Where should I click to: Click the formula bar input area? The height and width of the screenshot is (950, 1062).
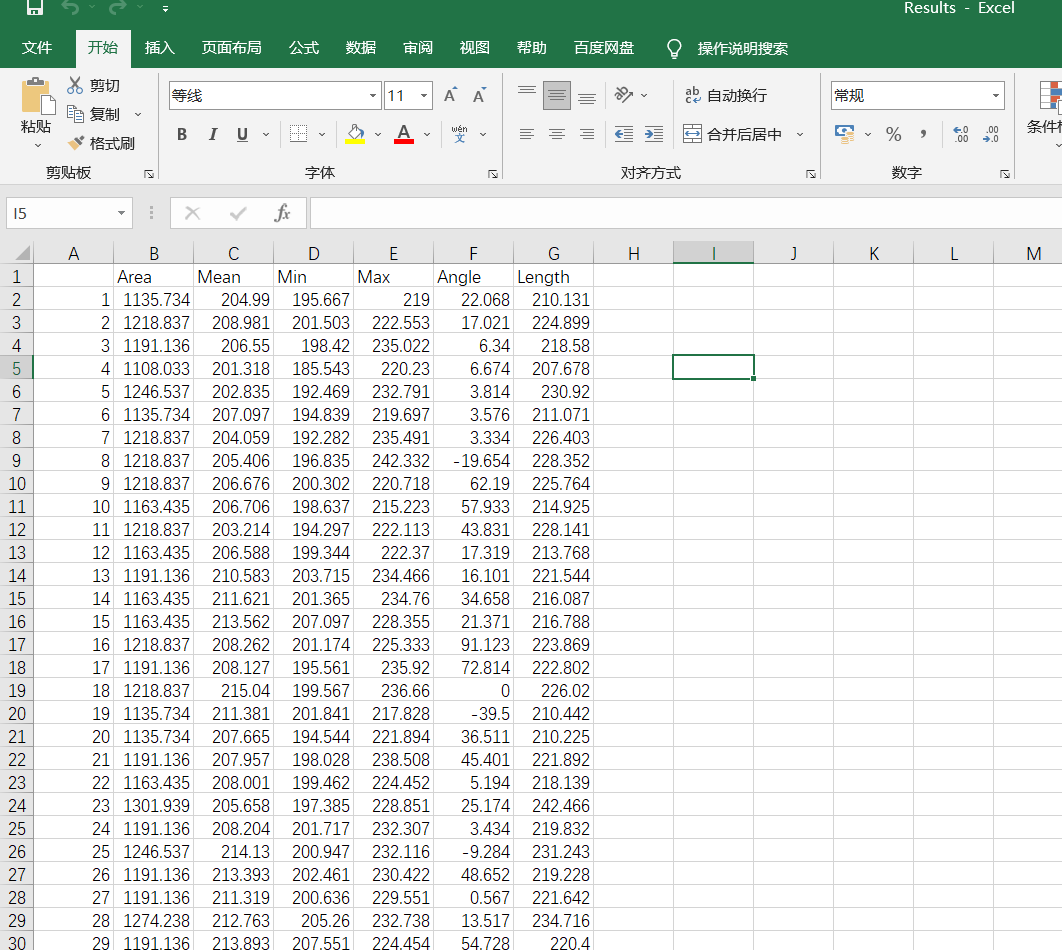point(685,213)
